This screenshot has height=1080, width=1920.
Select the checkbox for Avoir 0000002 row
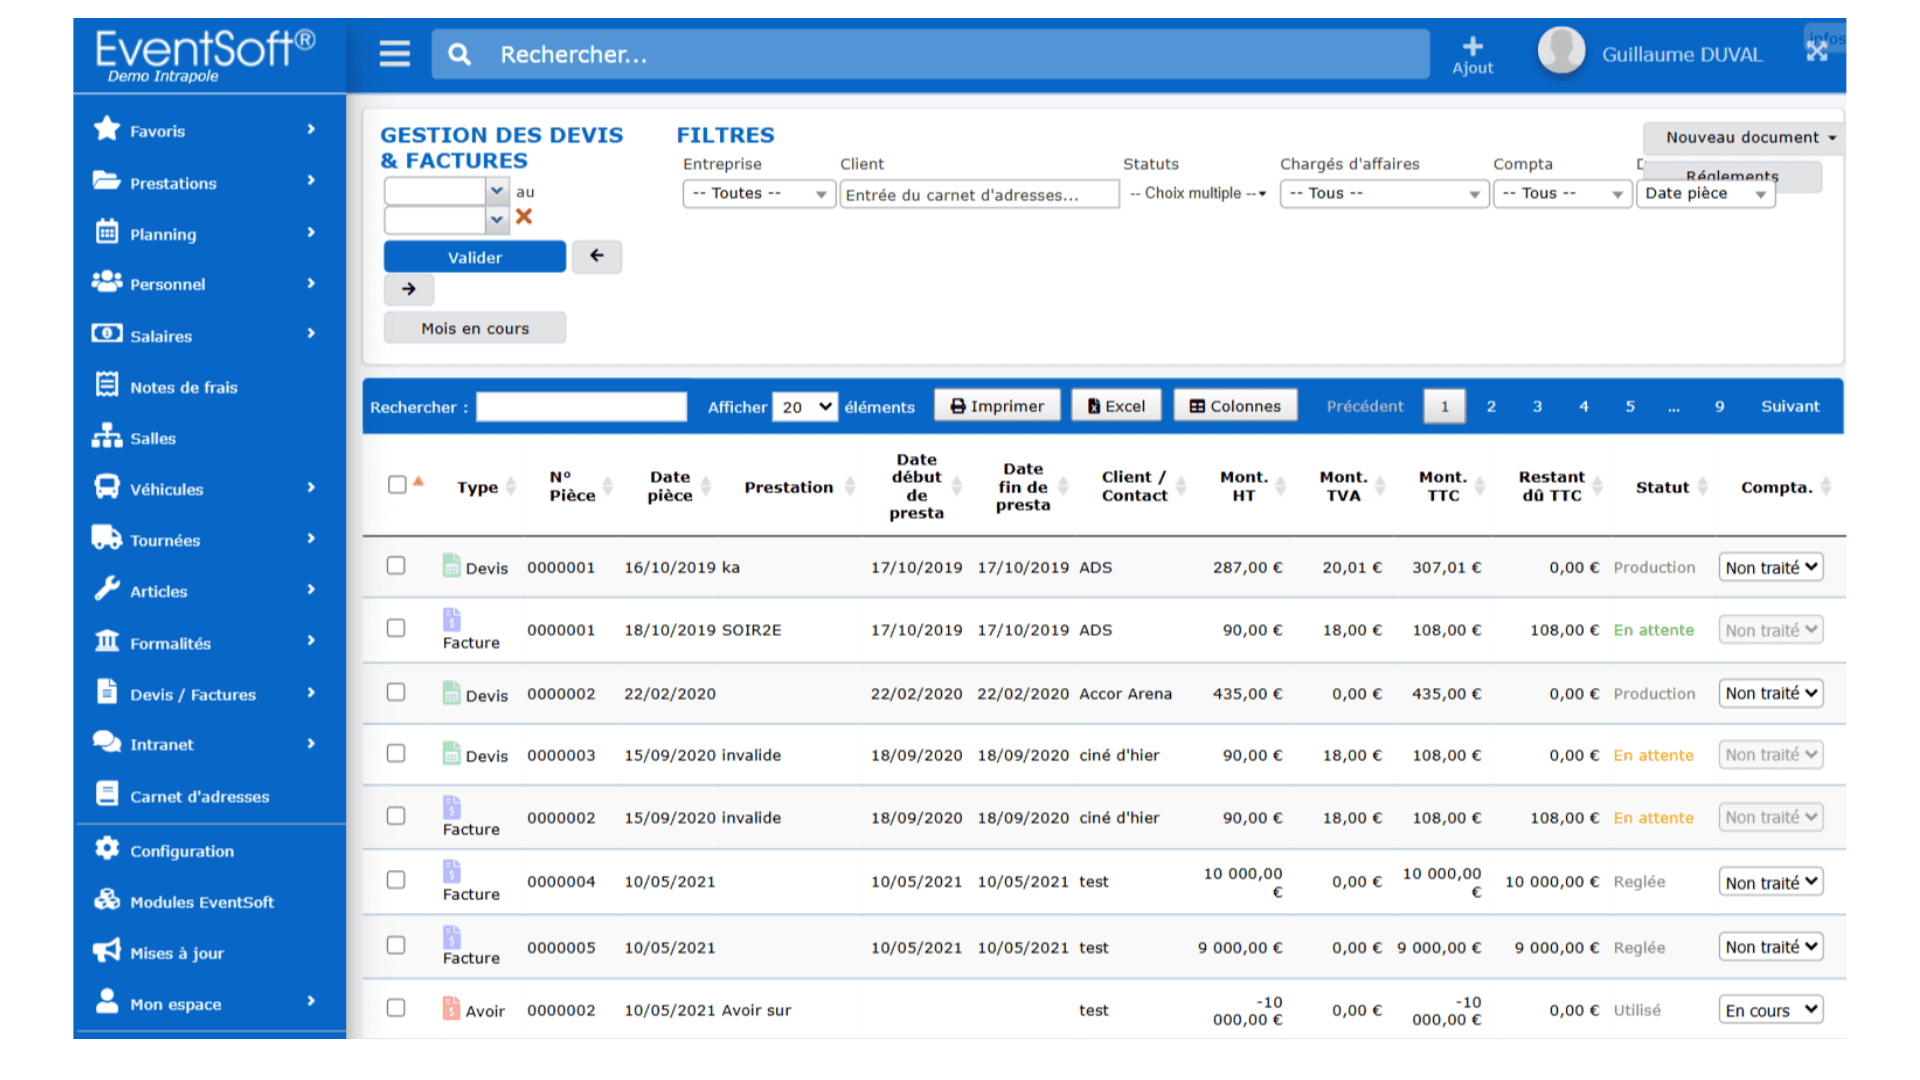396,1008
